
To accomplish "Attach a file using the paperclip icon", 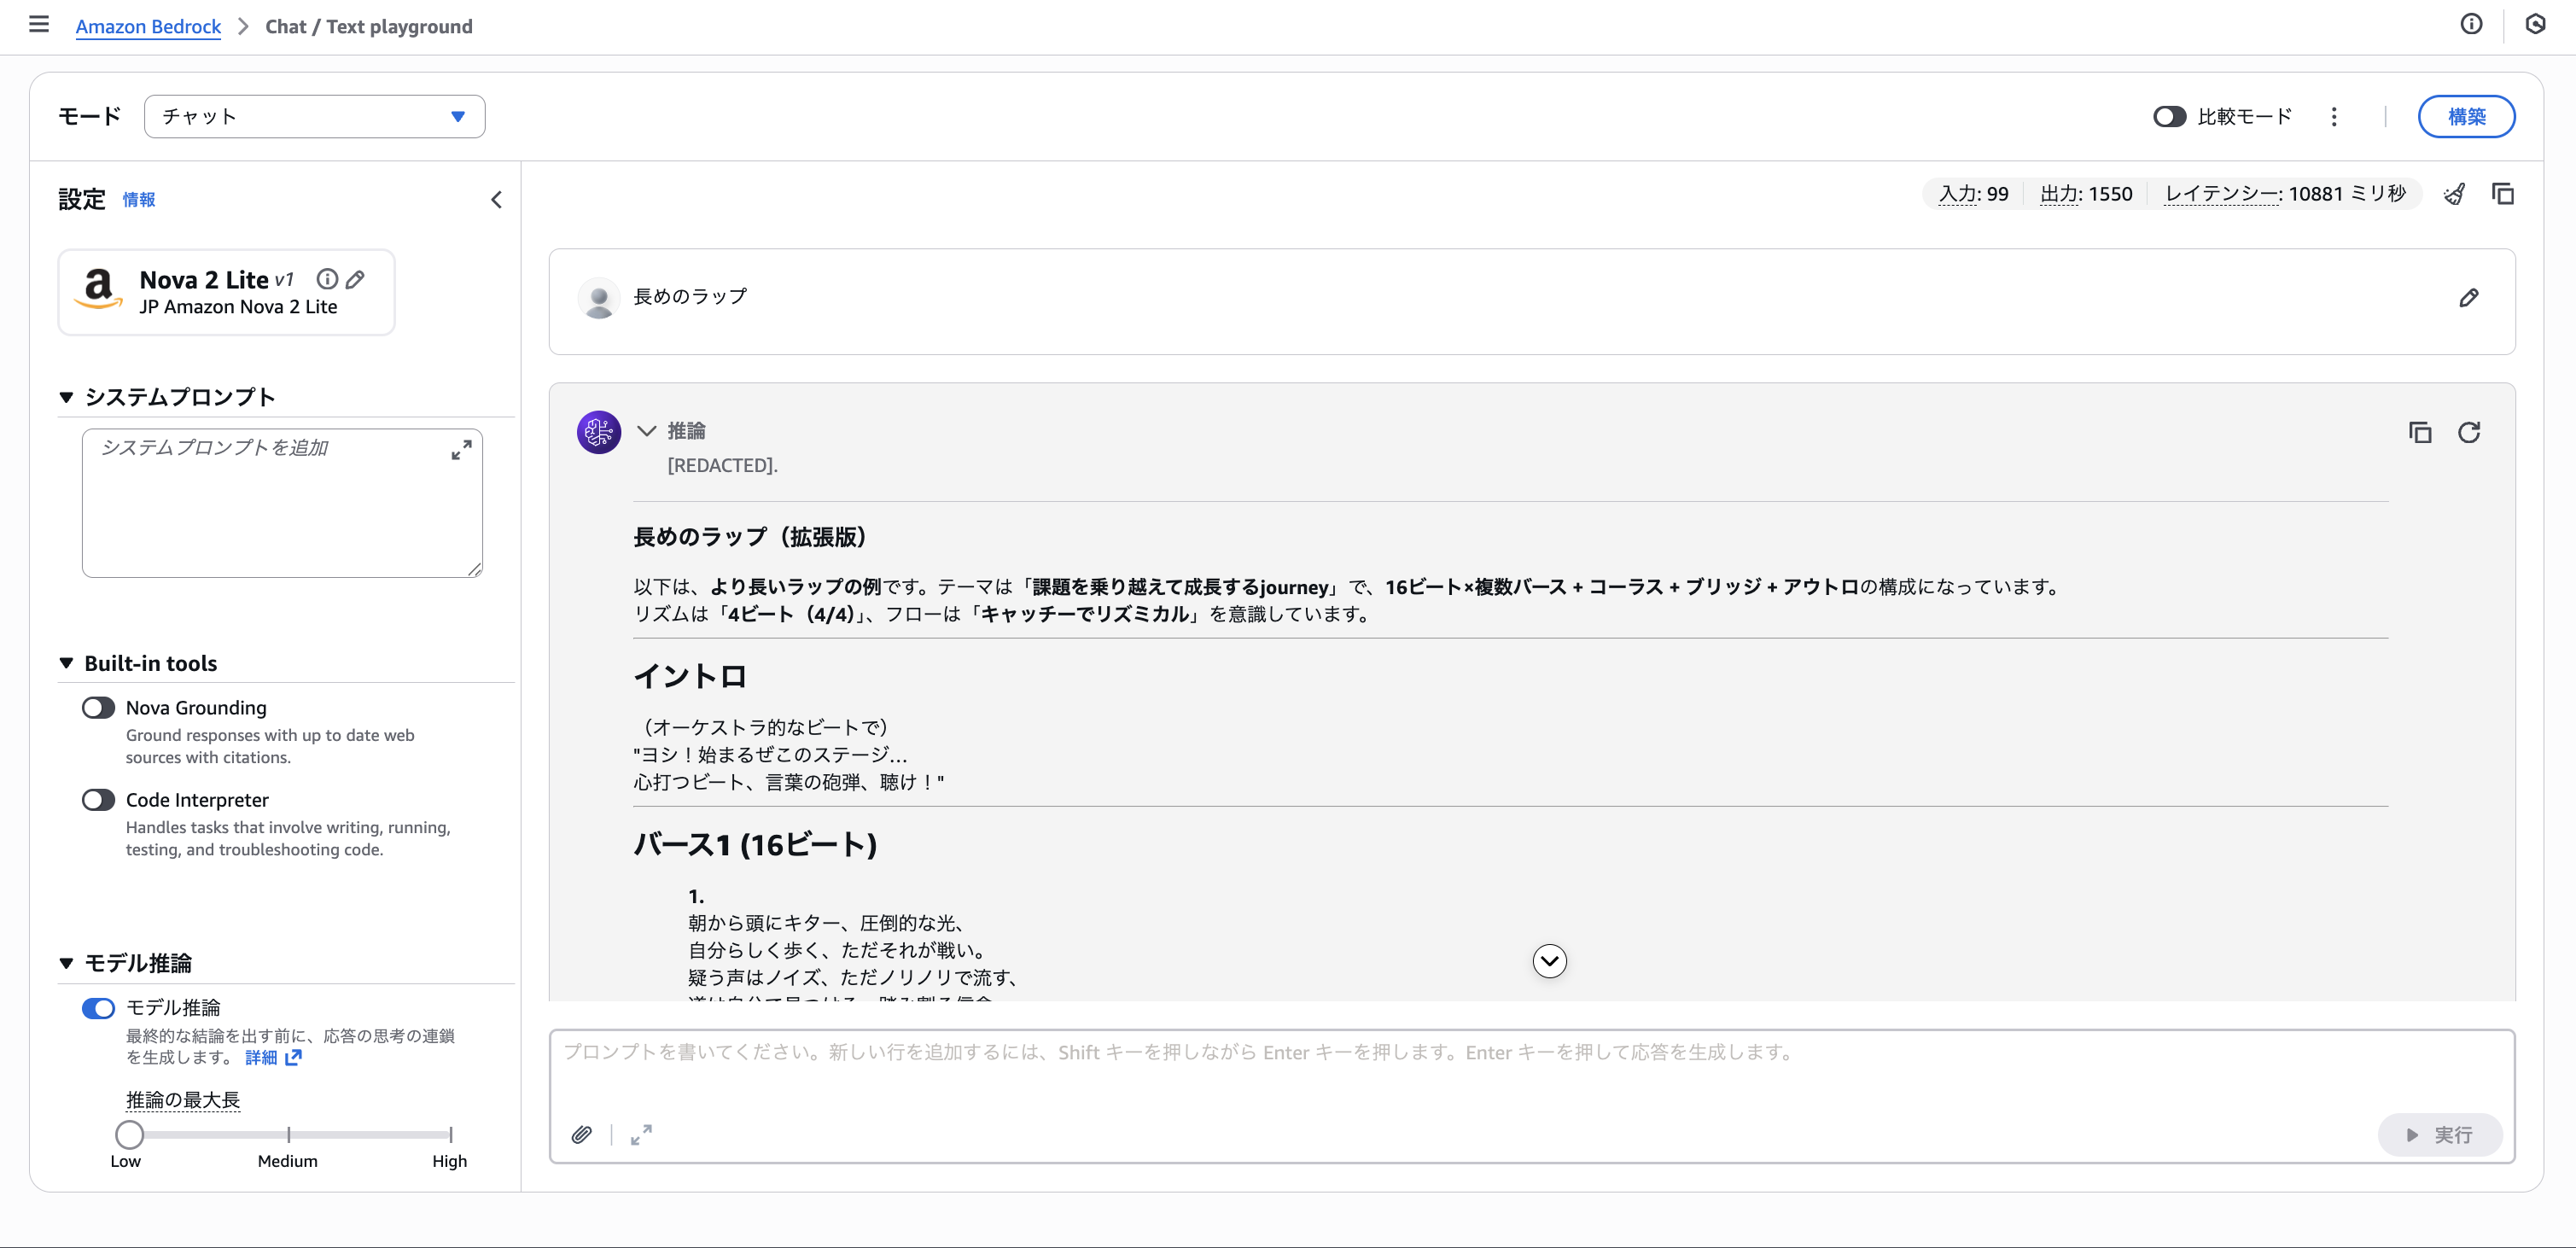I will (x=583, y=1135).
